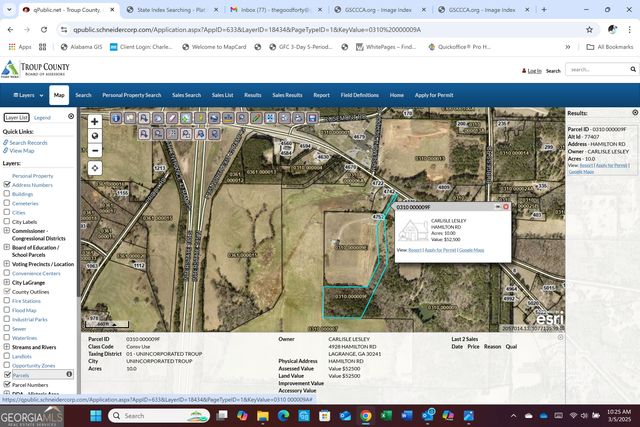Screen dimensions: 640x427
Task: Expand Commissioner - Congressional Districts group
Action: (x=7, y=230)
